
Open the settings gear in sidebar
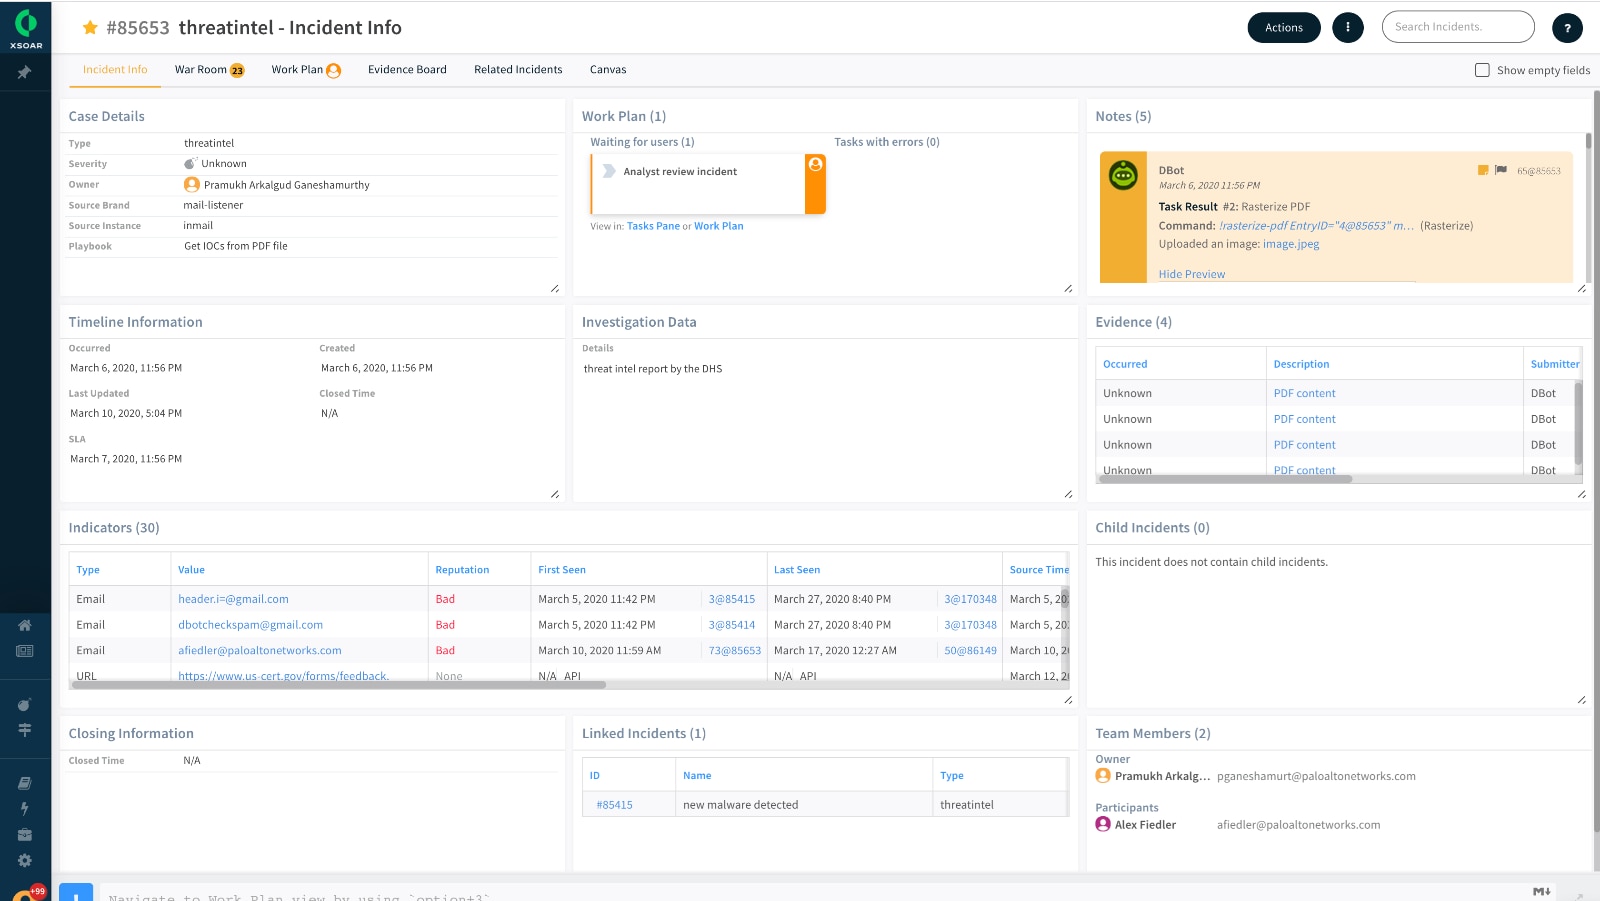(x=25, y=860)
